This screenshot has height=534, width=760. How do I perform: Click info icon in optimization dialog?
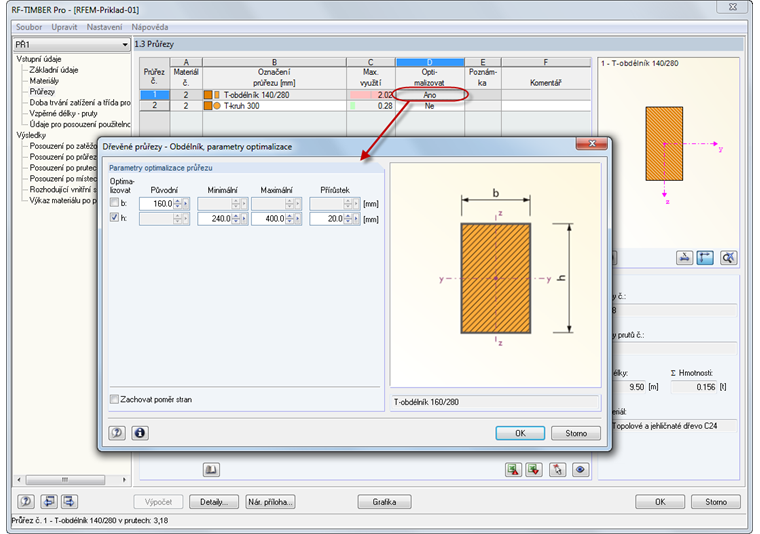[x=140, y=433]
